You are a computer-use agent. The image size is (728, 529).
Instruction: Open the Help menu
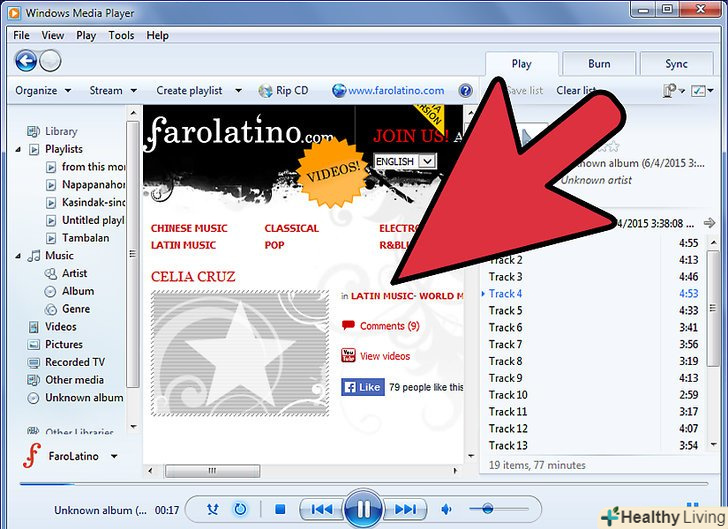click(157, 35)
